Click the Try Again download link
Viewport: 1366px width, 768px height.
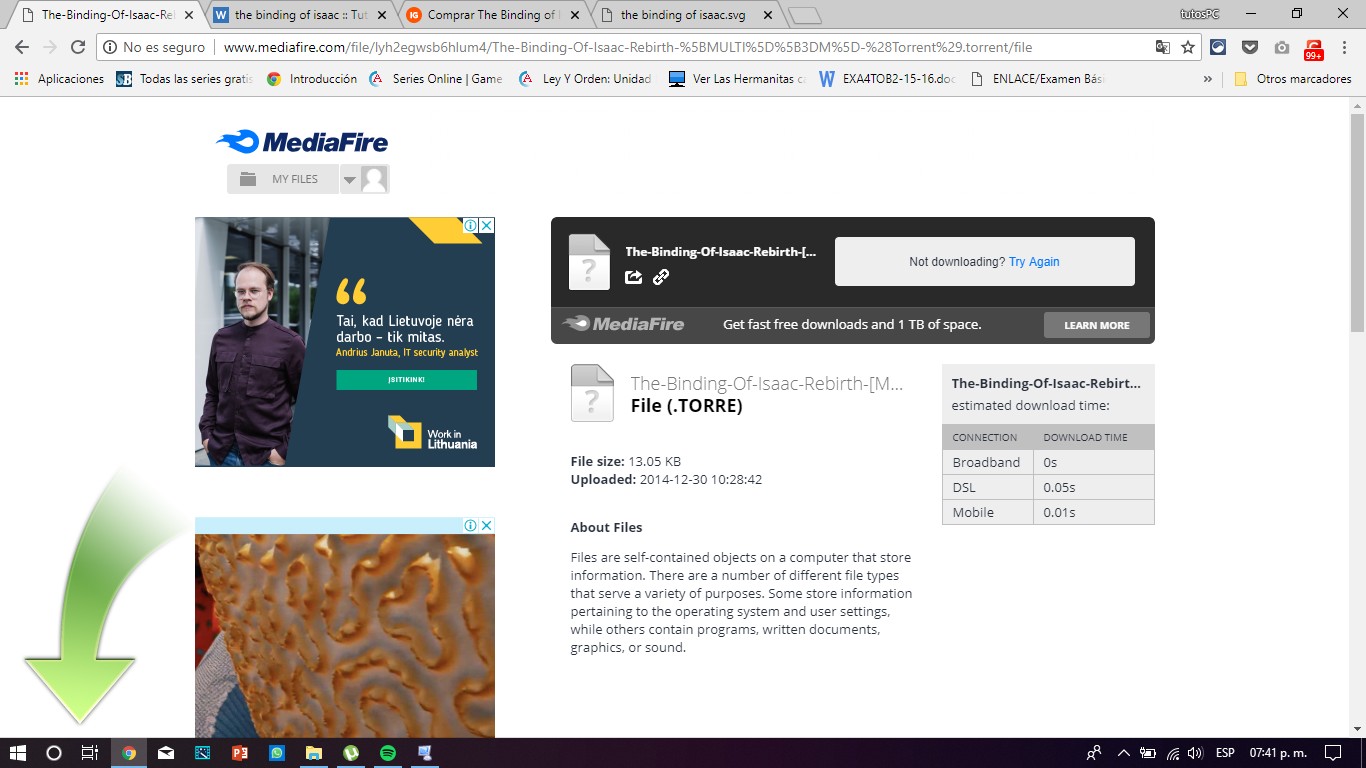click(x=1034, y=262)
